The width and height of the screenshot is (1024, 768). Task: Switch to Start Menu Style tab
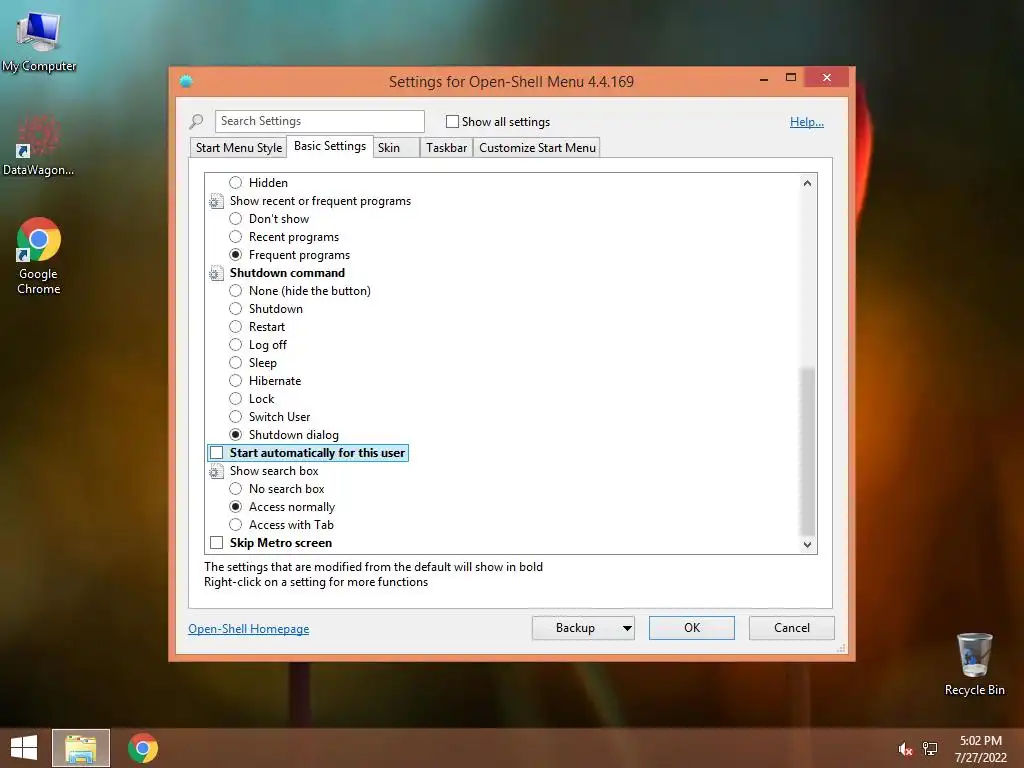[239, 148]
